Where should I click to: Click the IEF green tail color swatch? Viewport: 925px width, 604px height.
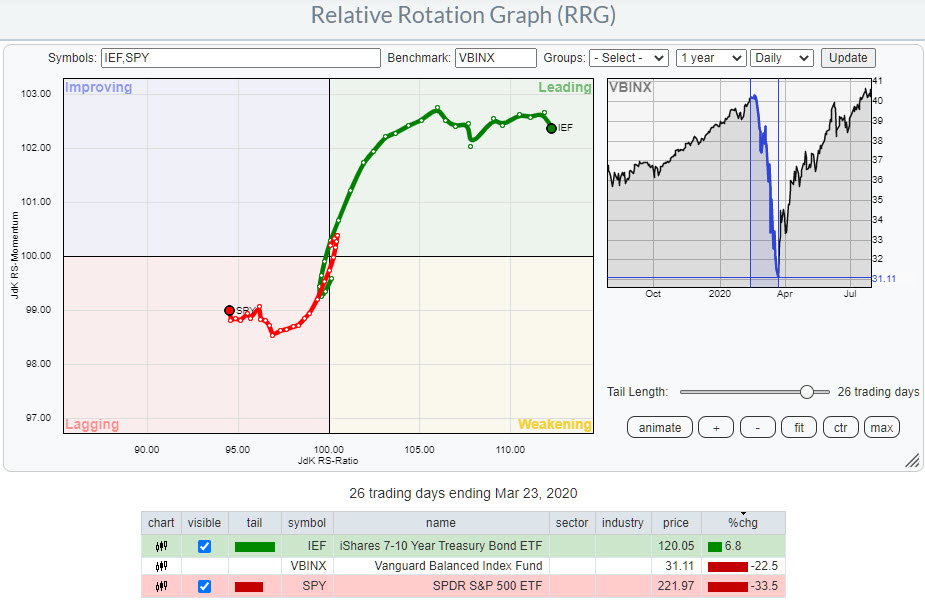point(254,547)
